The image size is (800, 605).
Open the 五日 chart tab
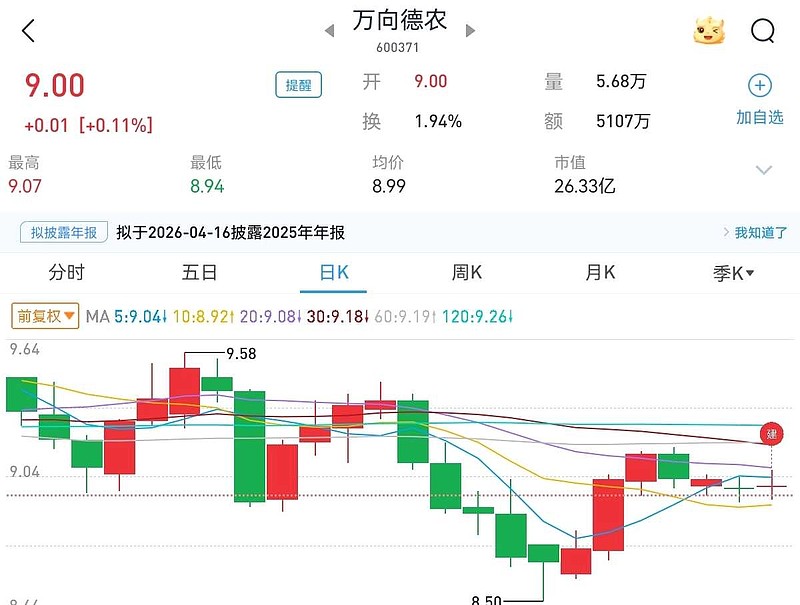point(200,273)
